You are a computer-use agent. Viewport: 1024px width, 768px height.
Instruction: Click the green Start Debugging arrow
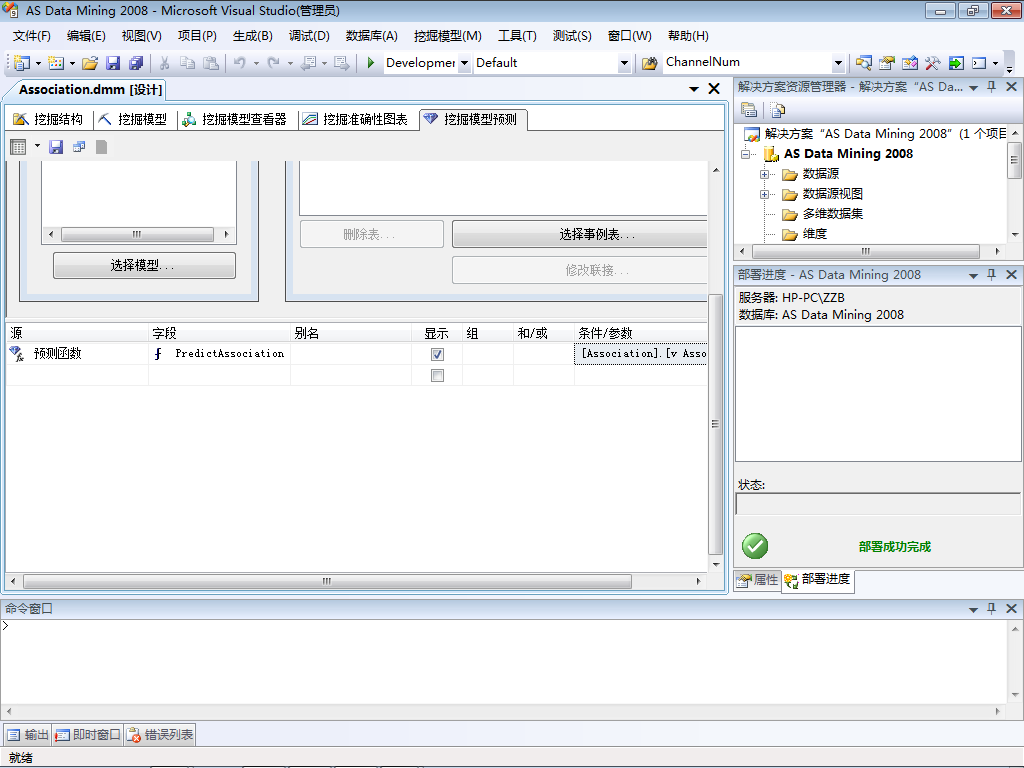coord(370,63)
